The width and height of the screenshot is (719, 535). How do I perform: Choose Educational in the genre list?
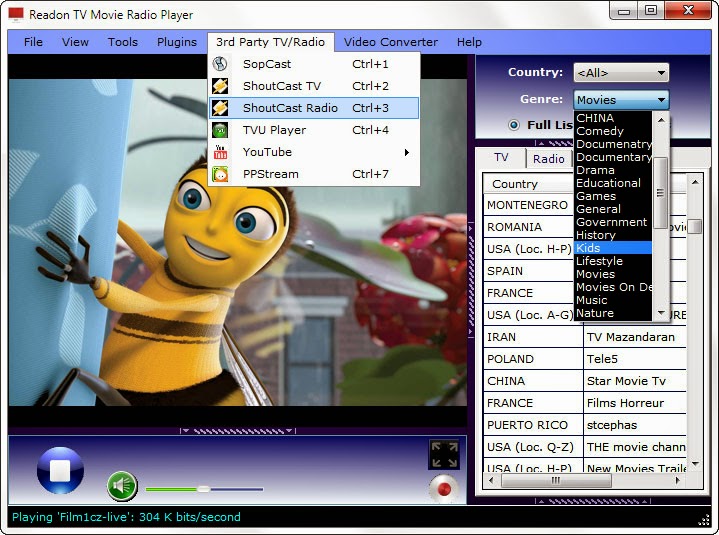[613, 183]
